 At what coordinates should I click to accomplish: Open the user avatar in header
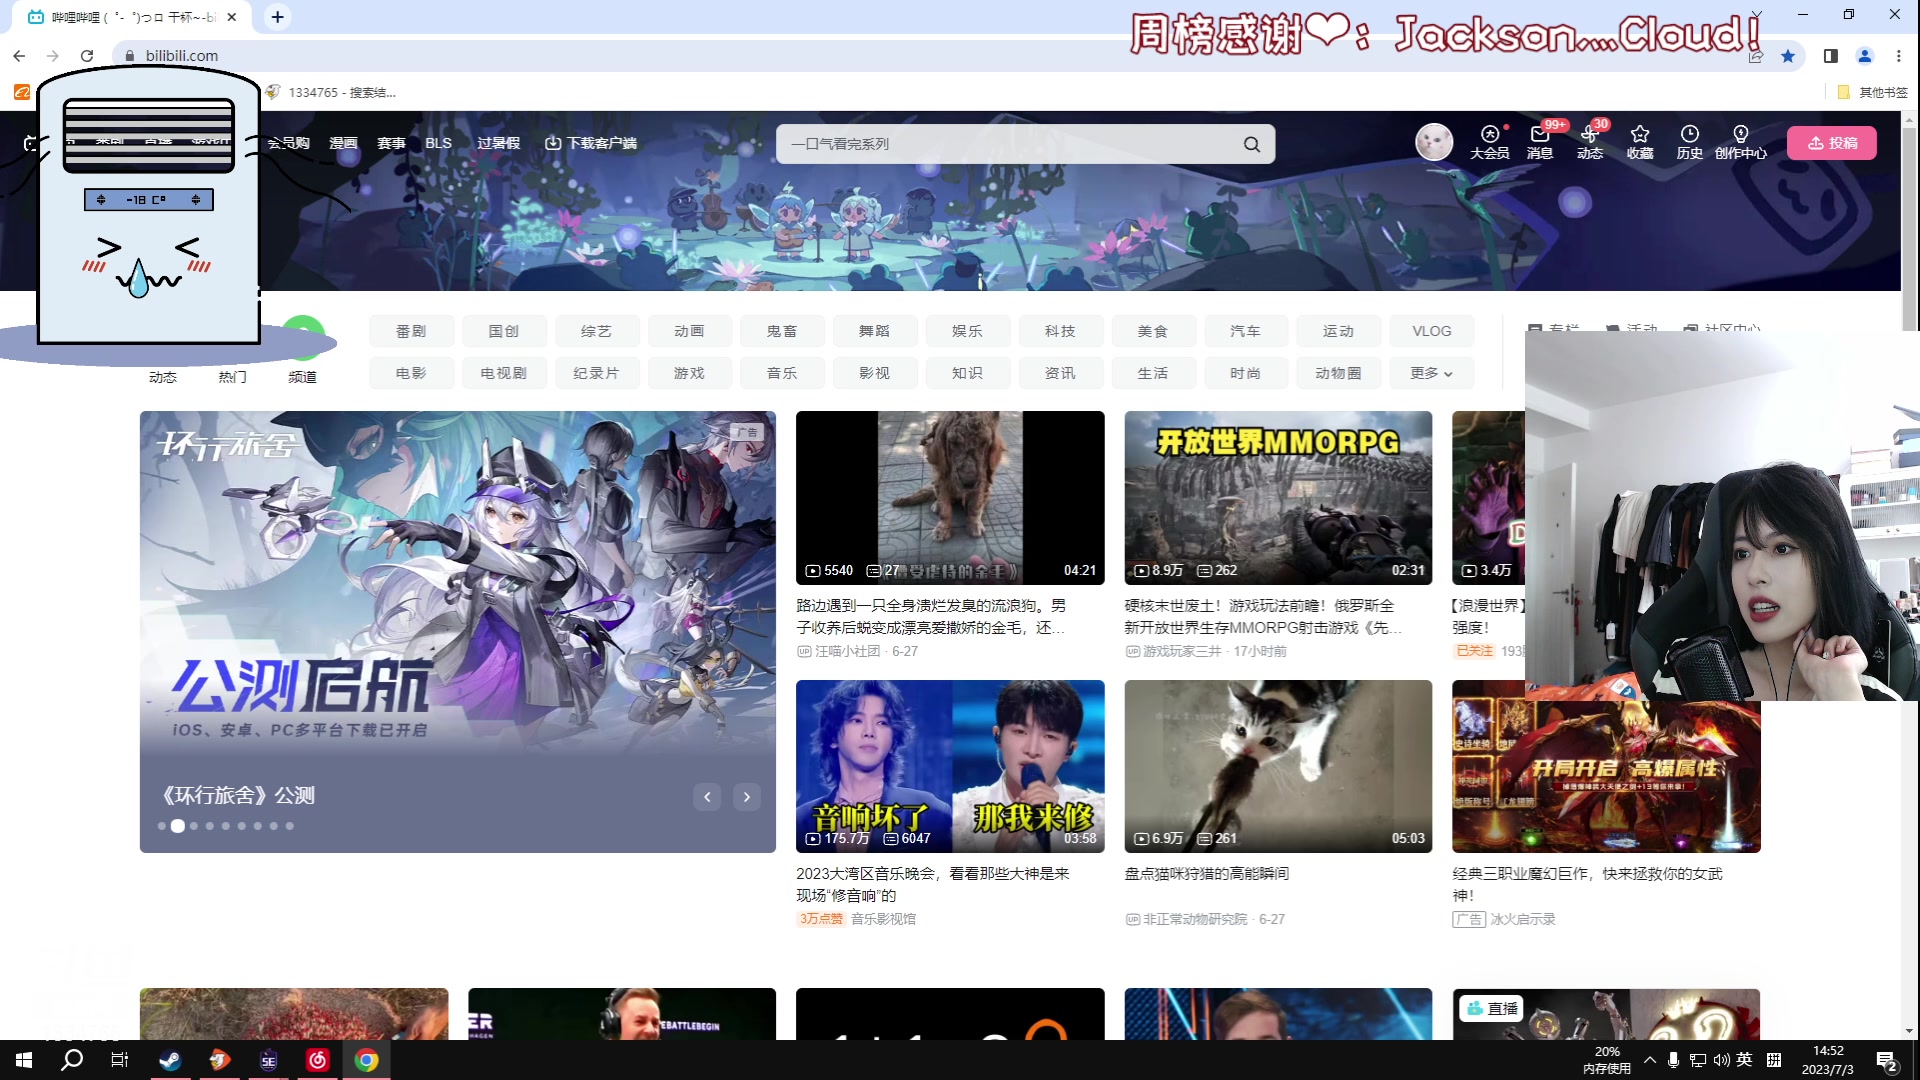1434,142
